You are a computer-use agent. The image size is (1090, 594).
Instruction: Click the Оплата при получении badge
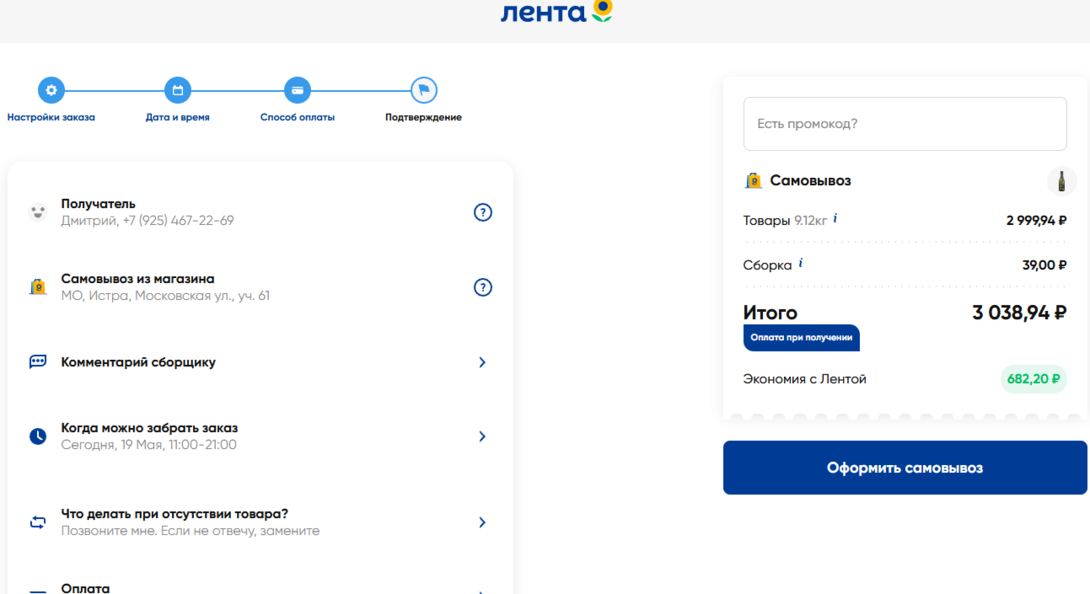[x=801, y=338]
